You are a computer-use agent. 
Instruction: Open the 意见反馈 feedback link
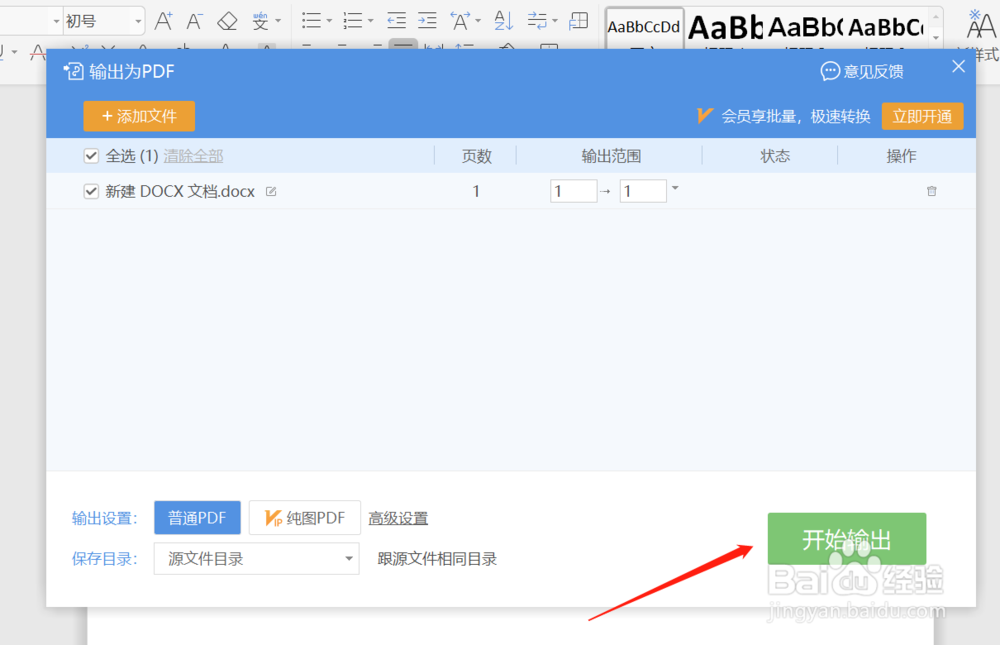(x=861, y=70)
